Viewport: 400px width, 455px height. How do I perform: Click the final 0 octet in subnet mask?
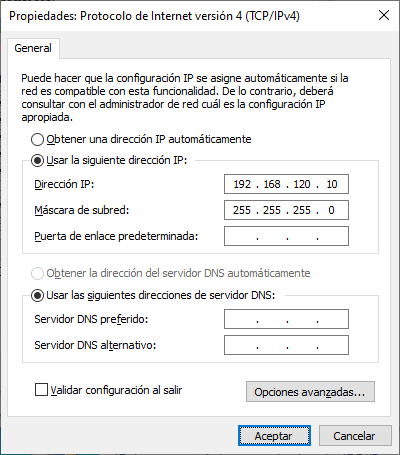tap(331, 210)
